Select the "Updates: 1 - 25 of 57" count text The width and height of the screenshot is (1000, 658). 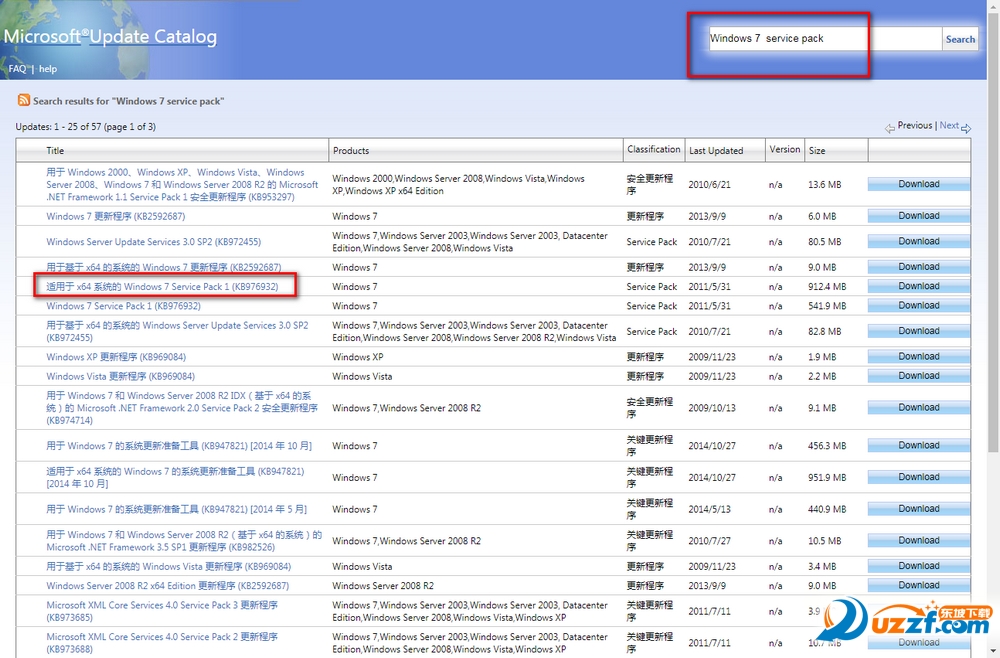(85, 127)
